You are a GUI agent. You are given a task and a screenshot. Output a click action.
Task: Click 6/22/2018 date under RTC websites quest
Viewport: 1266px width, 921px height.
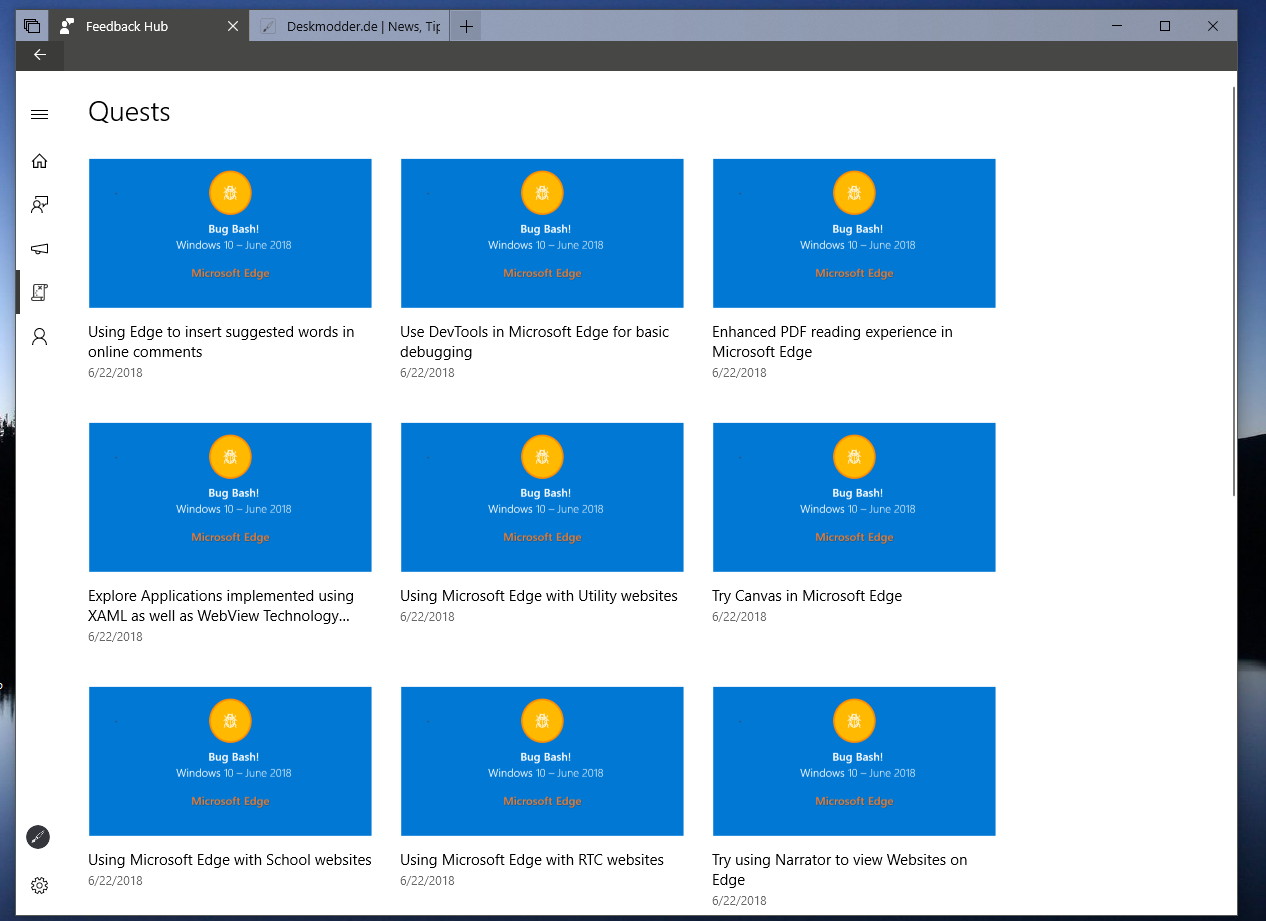coord(427,881)
